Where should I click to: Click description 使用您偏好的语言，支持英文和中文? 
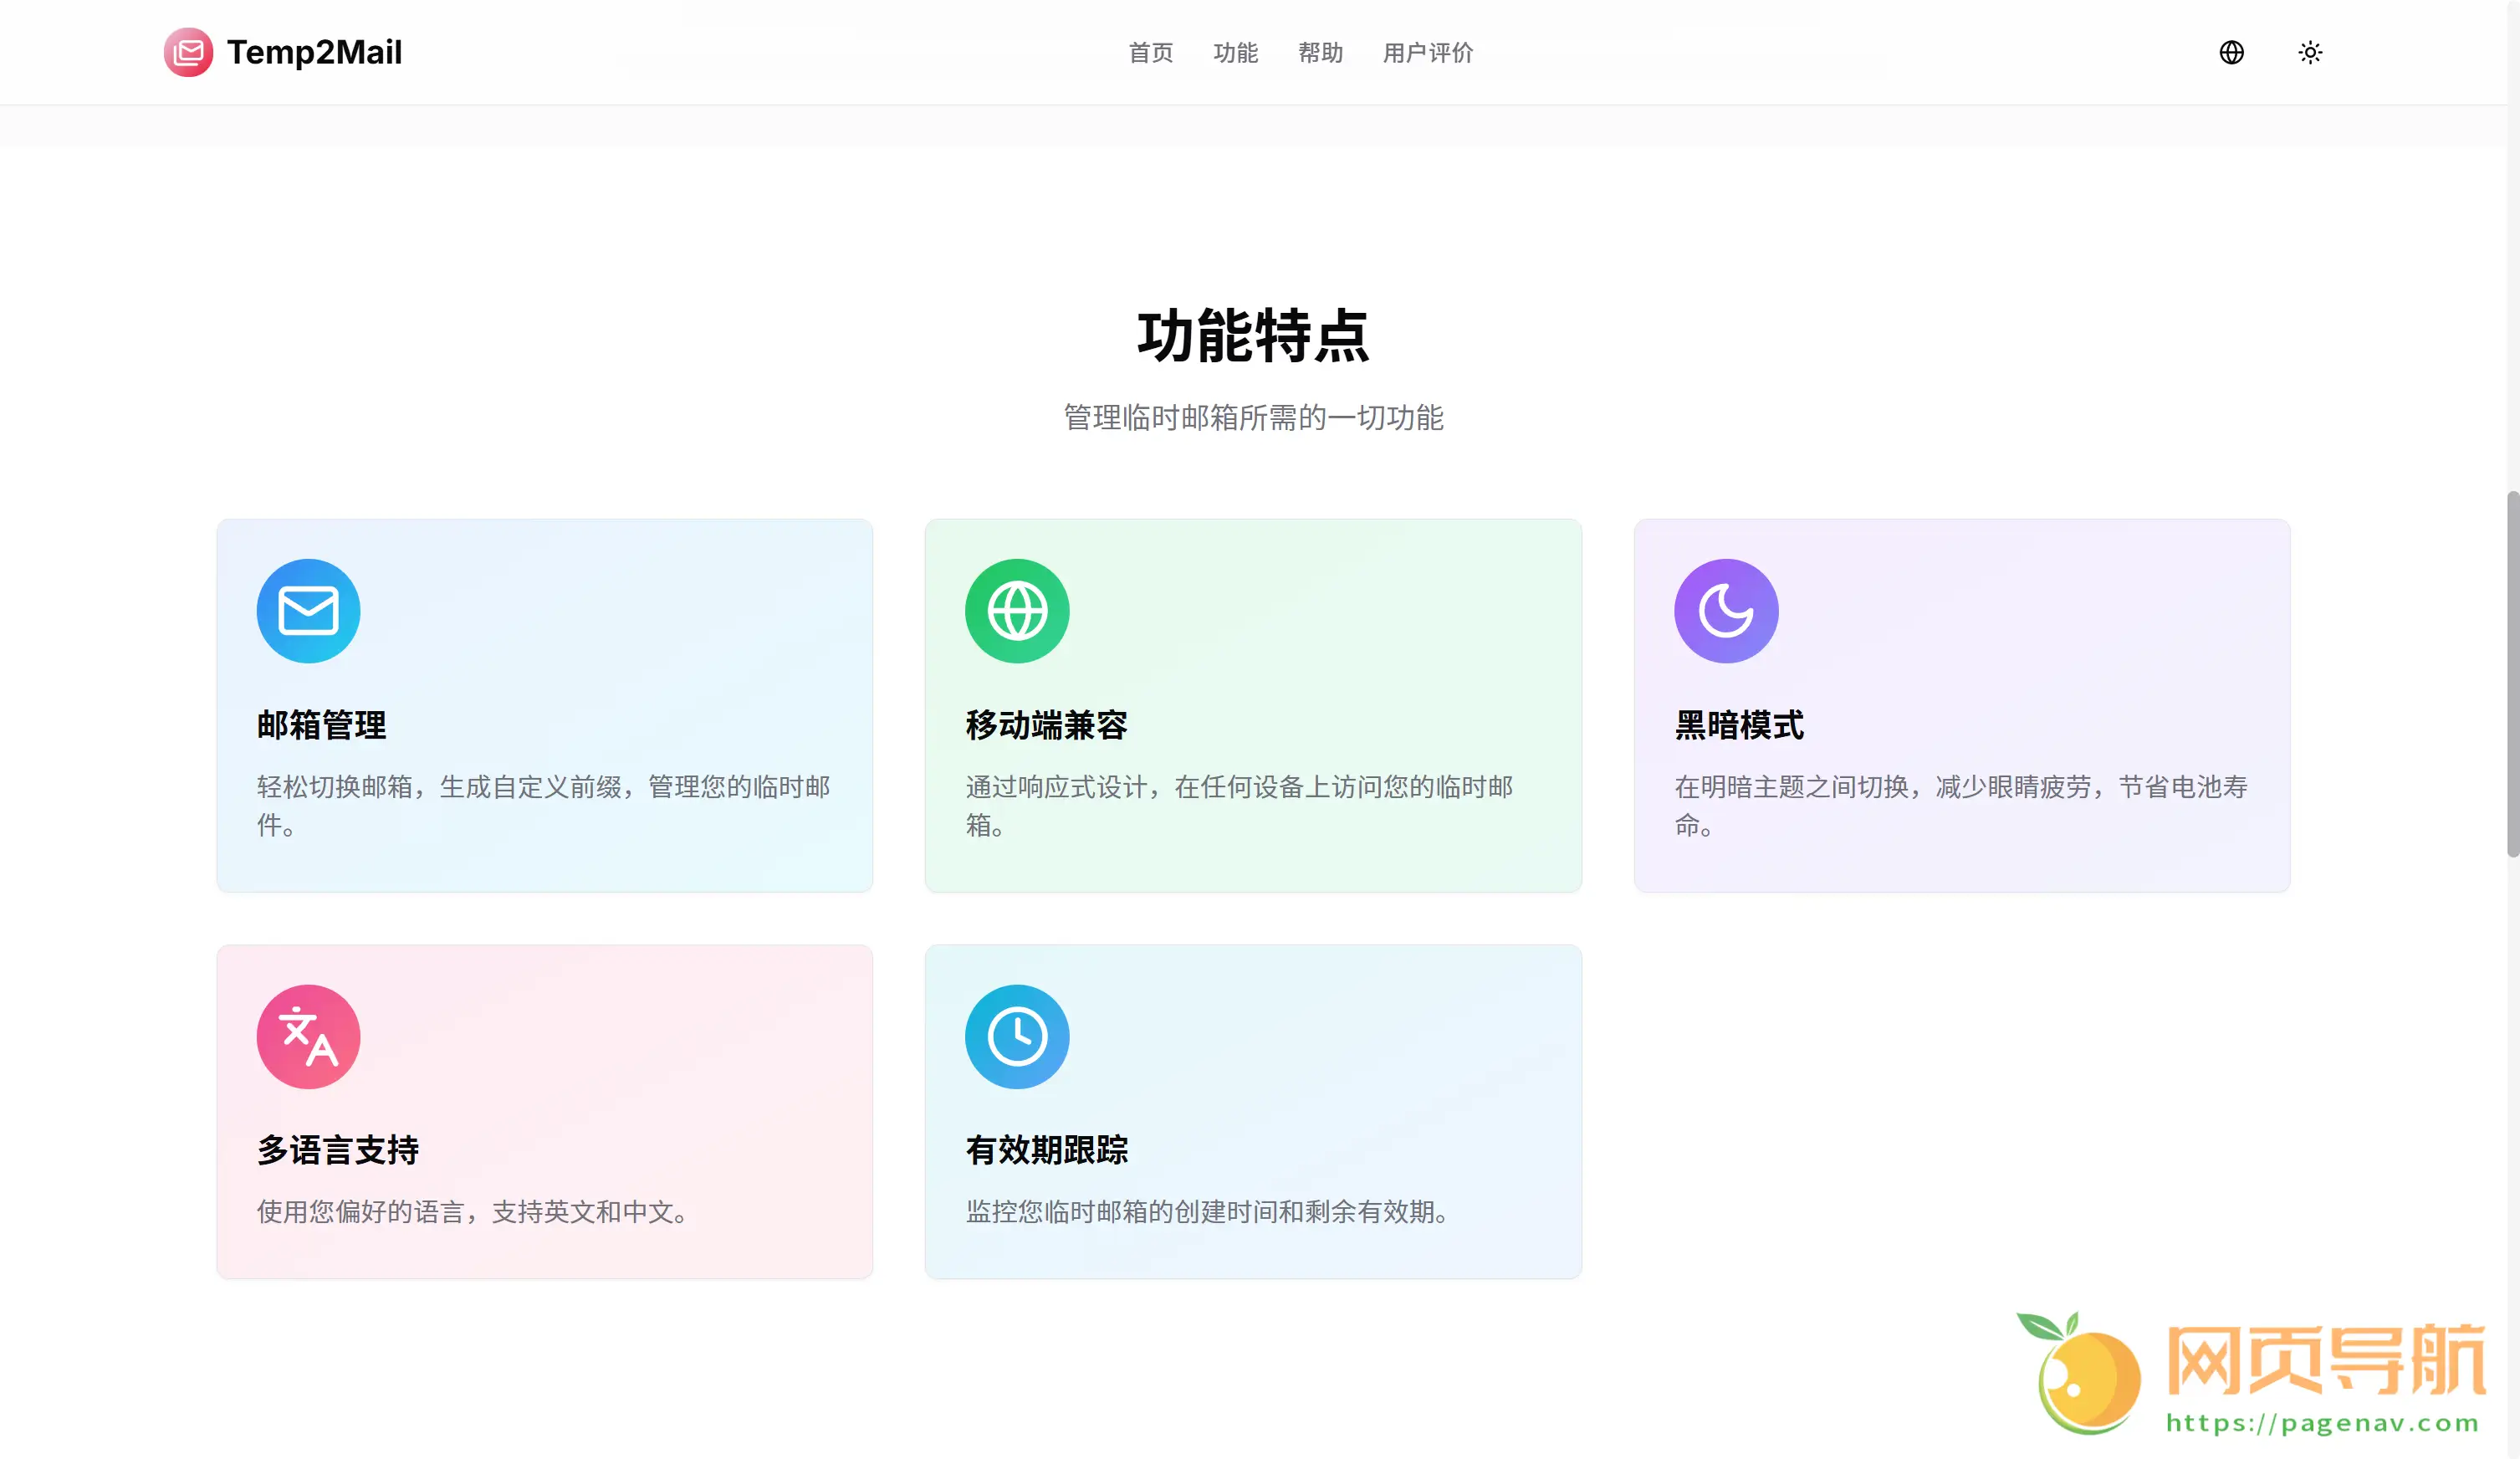pyautogui.click(x=472, y=1212)
